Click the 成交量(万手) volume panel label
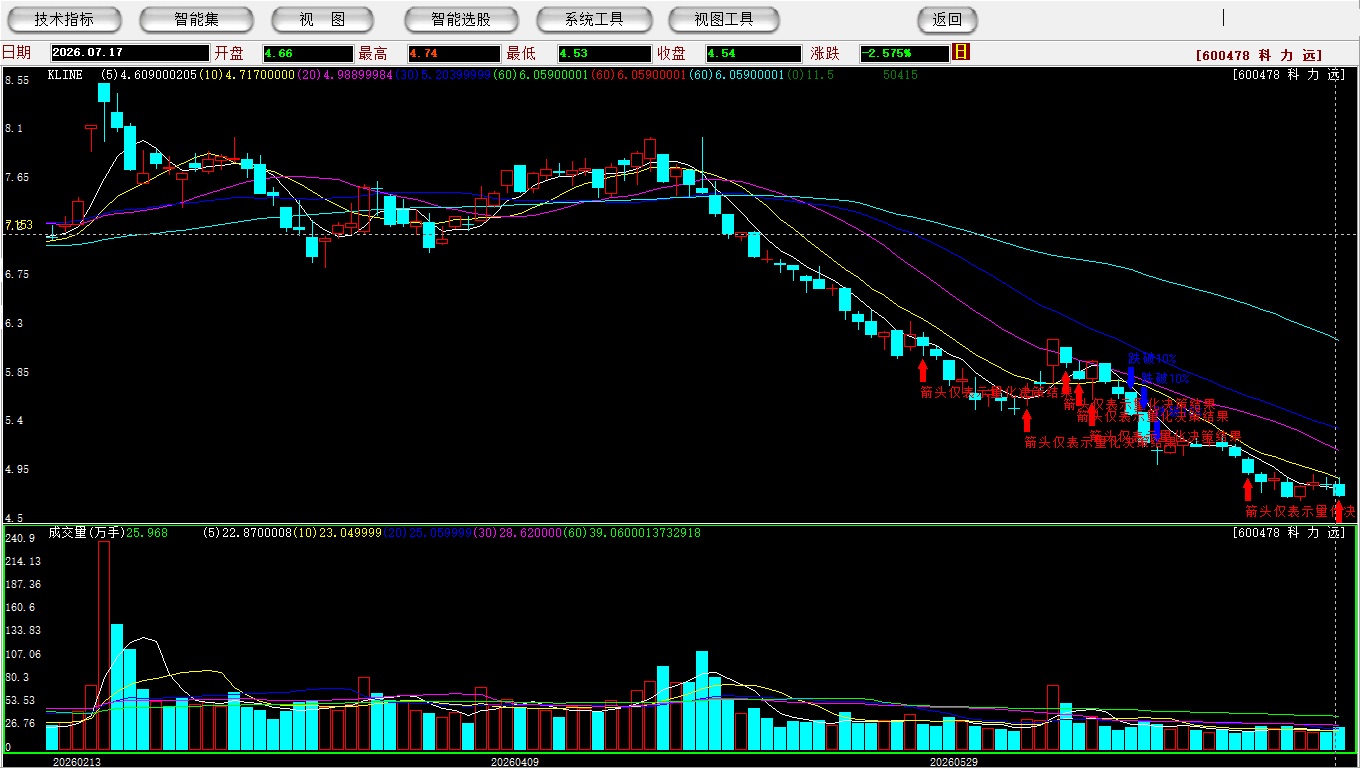 [x=85, y=533]
